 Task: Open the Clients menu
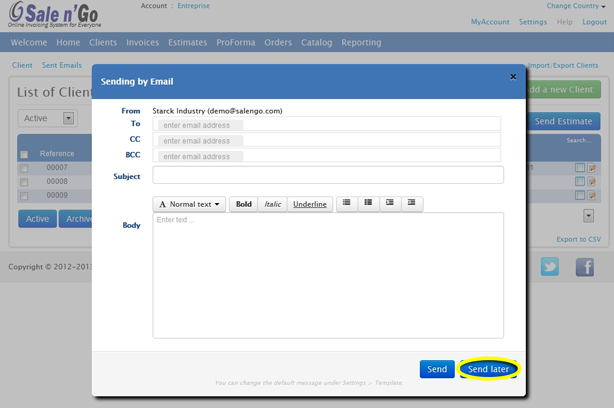click(x=103, y=42)
